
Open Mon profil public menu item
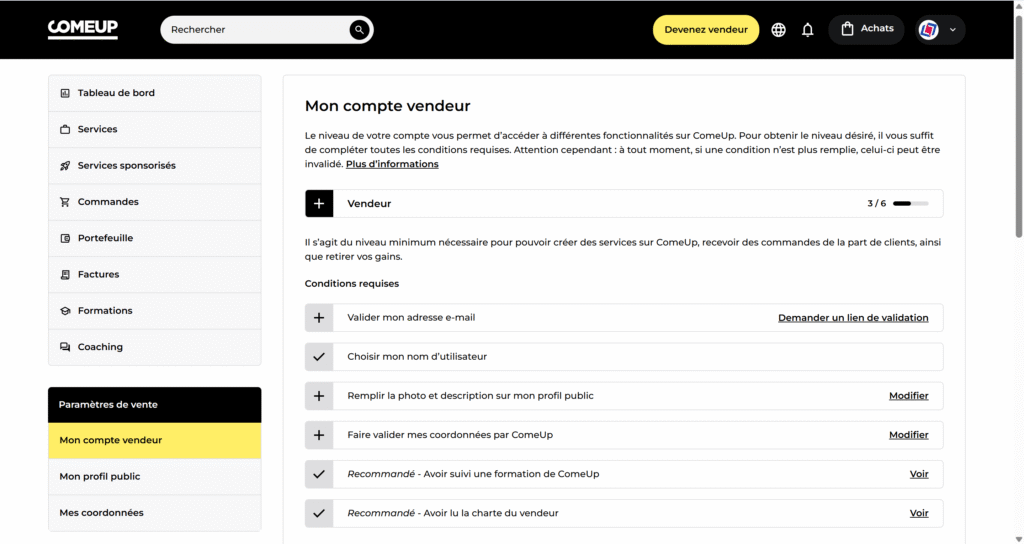click(x=100, y=477)
